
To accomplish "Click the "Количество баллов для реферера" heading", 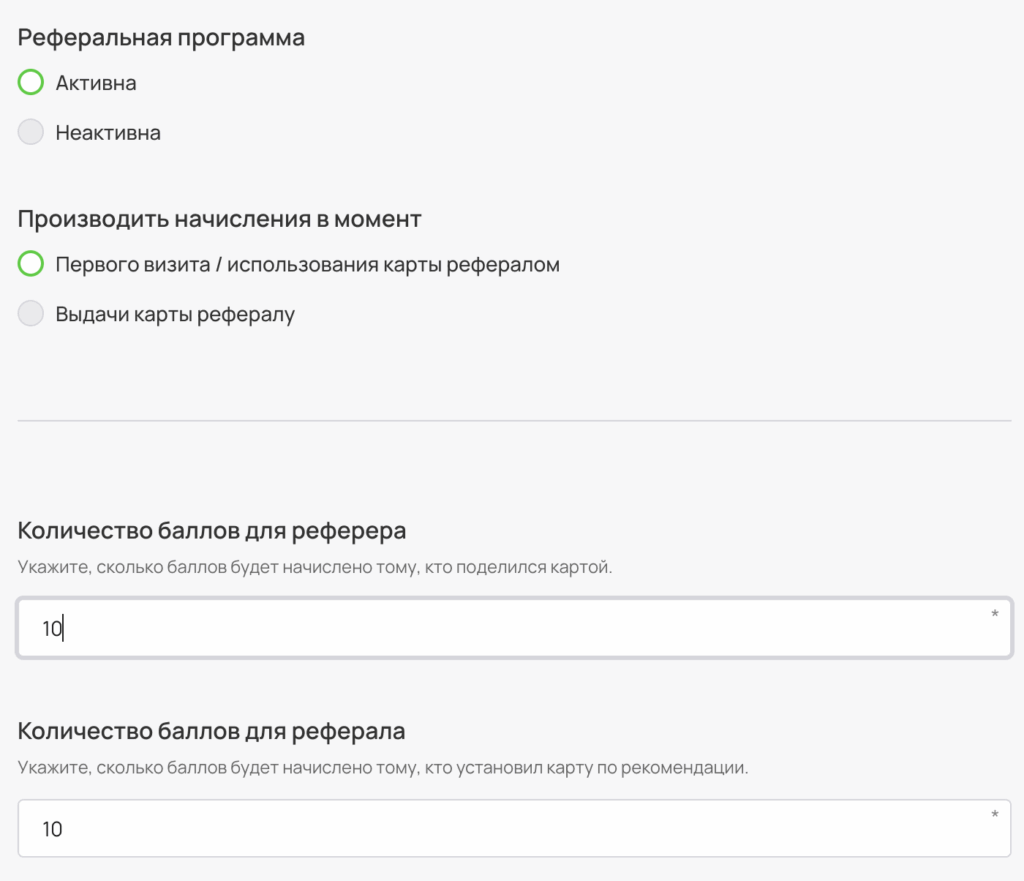I will coord(212,530).
